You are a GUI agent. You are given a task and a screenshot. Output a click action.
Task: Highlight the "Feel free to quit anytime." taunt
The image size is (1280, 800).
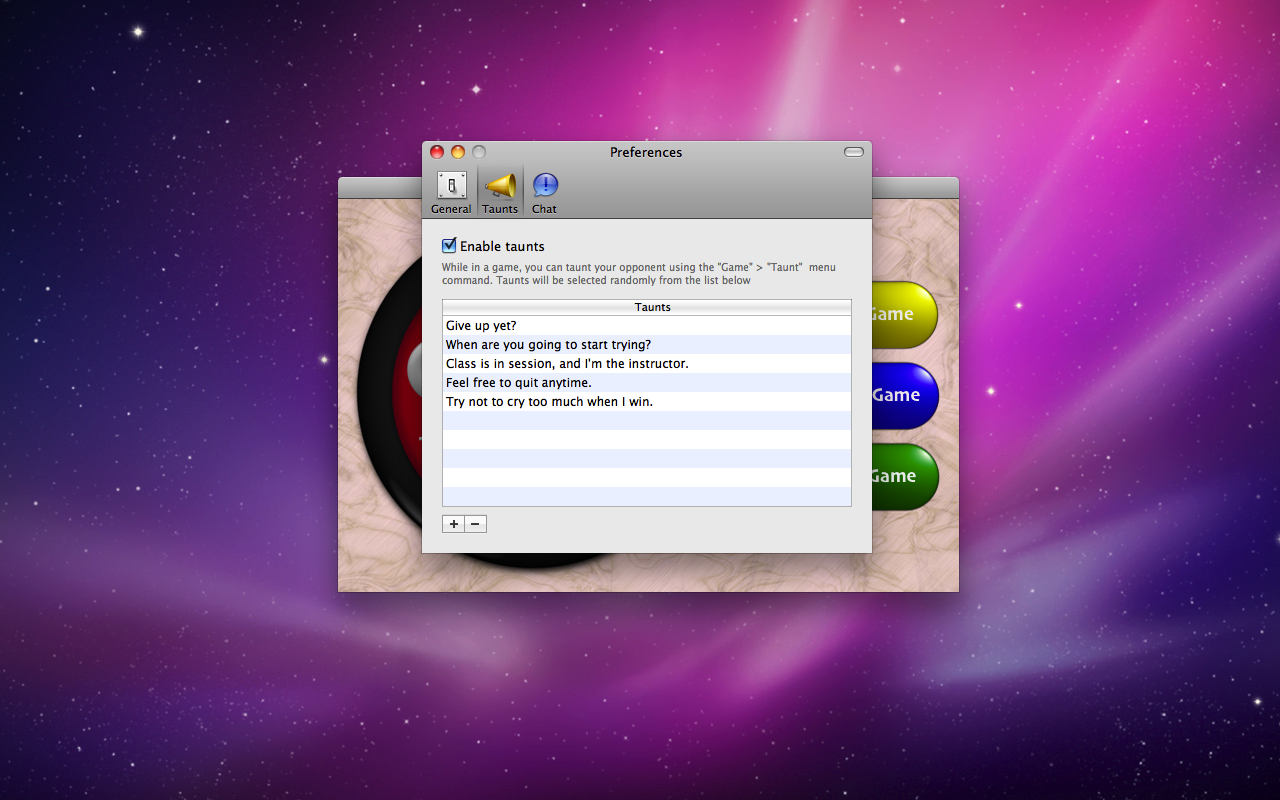click(519, 383)
